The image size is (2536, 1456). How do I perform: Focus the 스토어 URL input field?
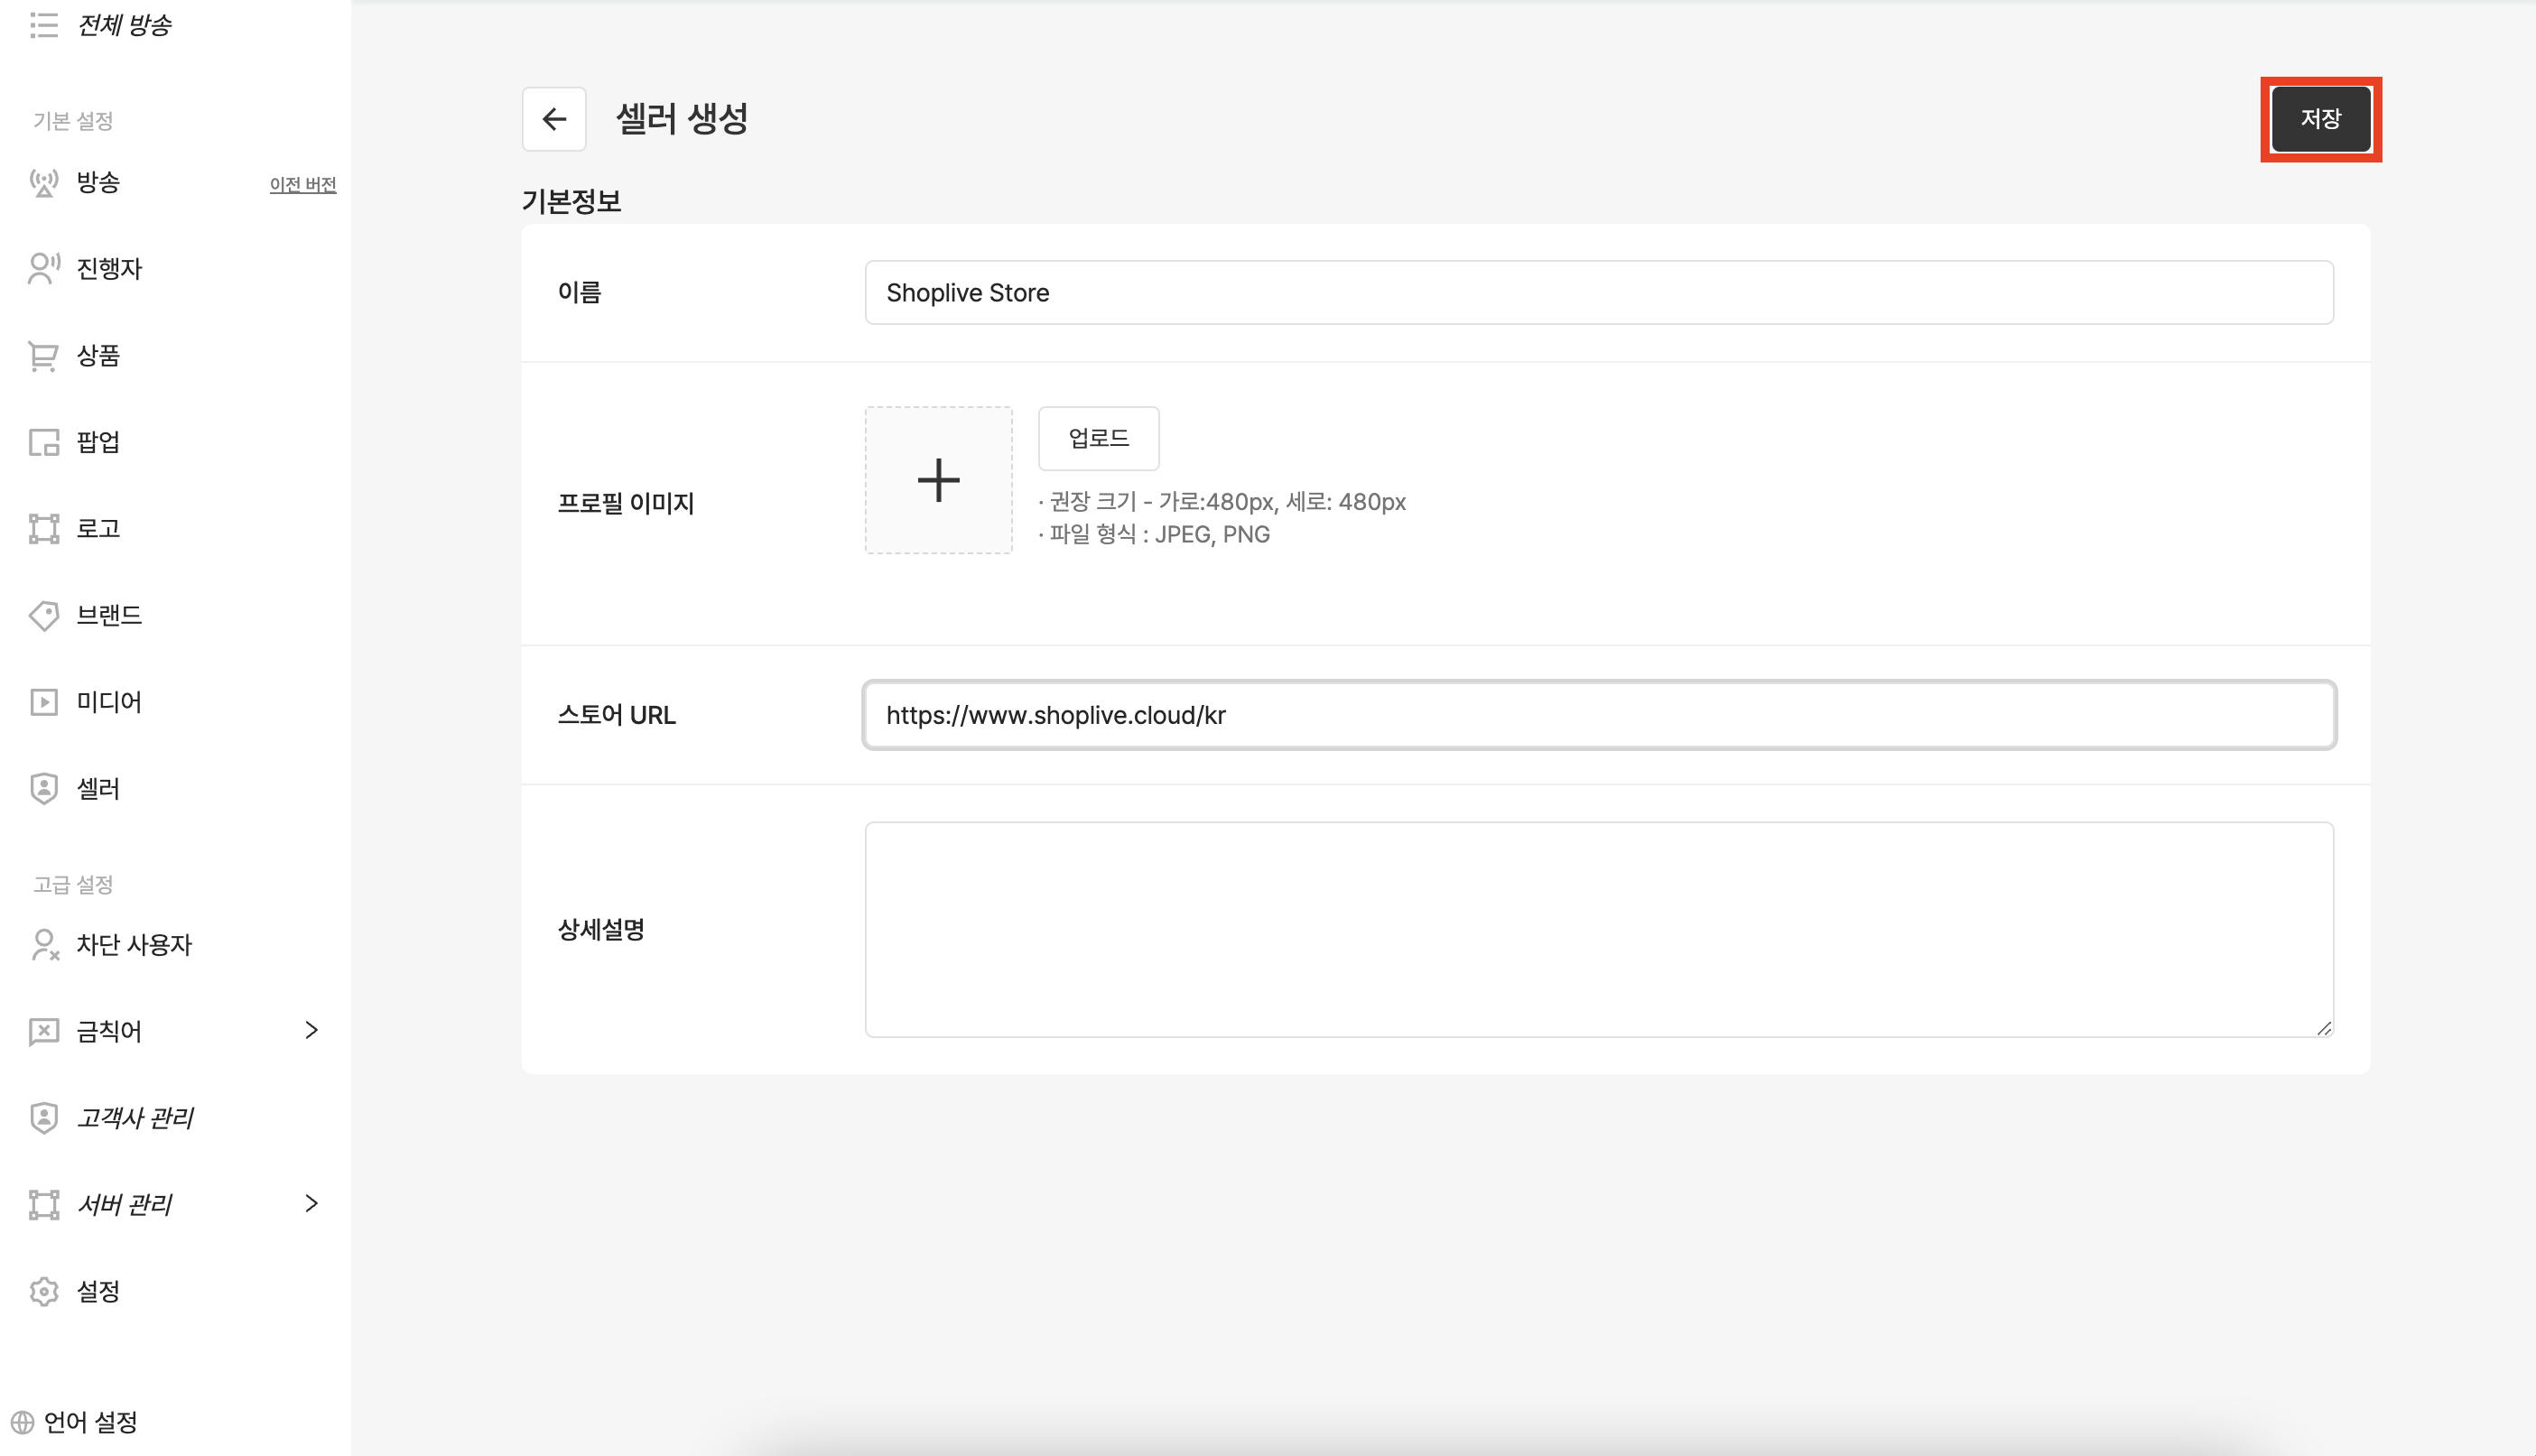(1599, 715)
